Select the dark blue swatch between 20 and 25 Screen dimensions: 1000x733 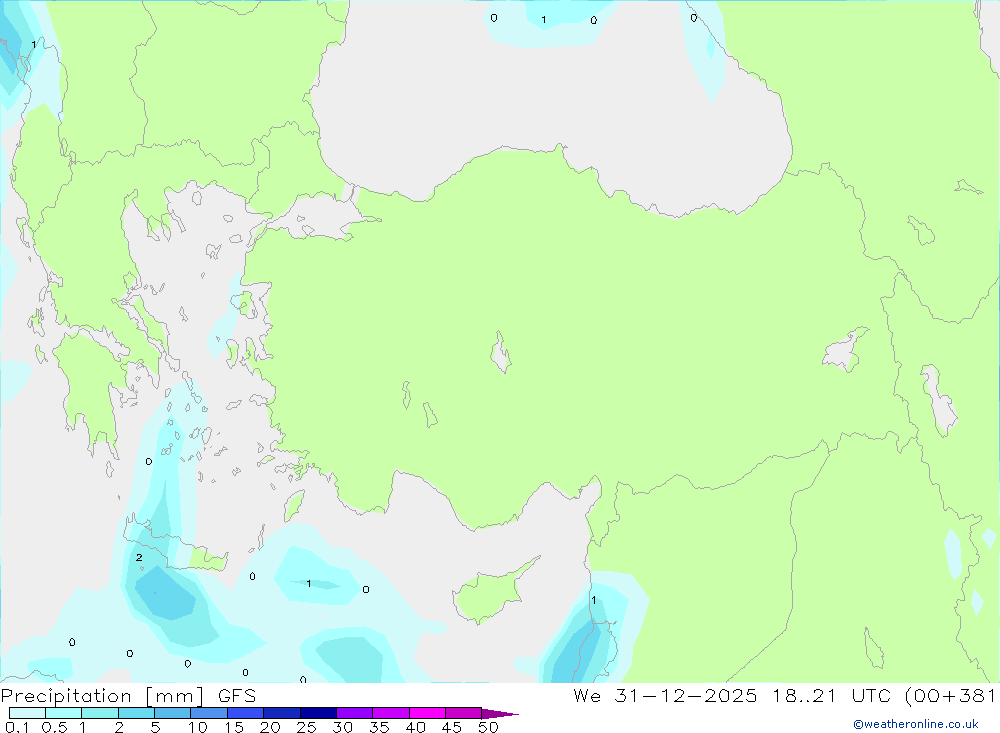pos(282,713)
